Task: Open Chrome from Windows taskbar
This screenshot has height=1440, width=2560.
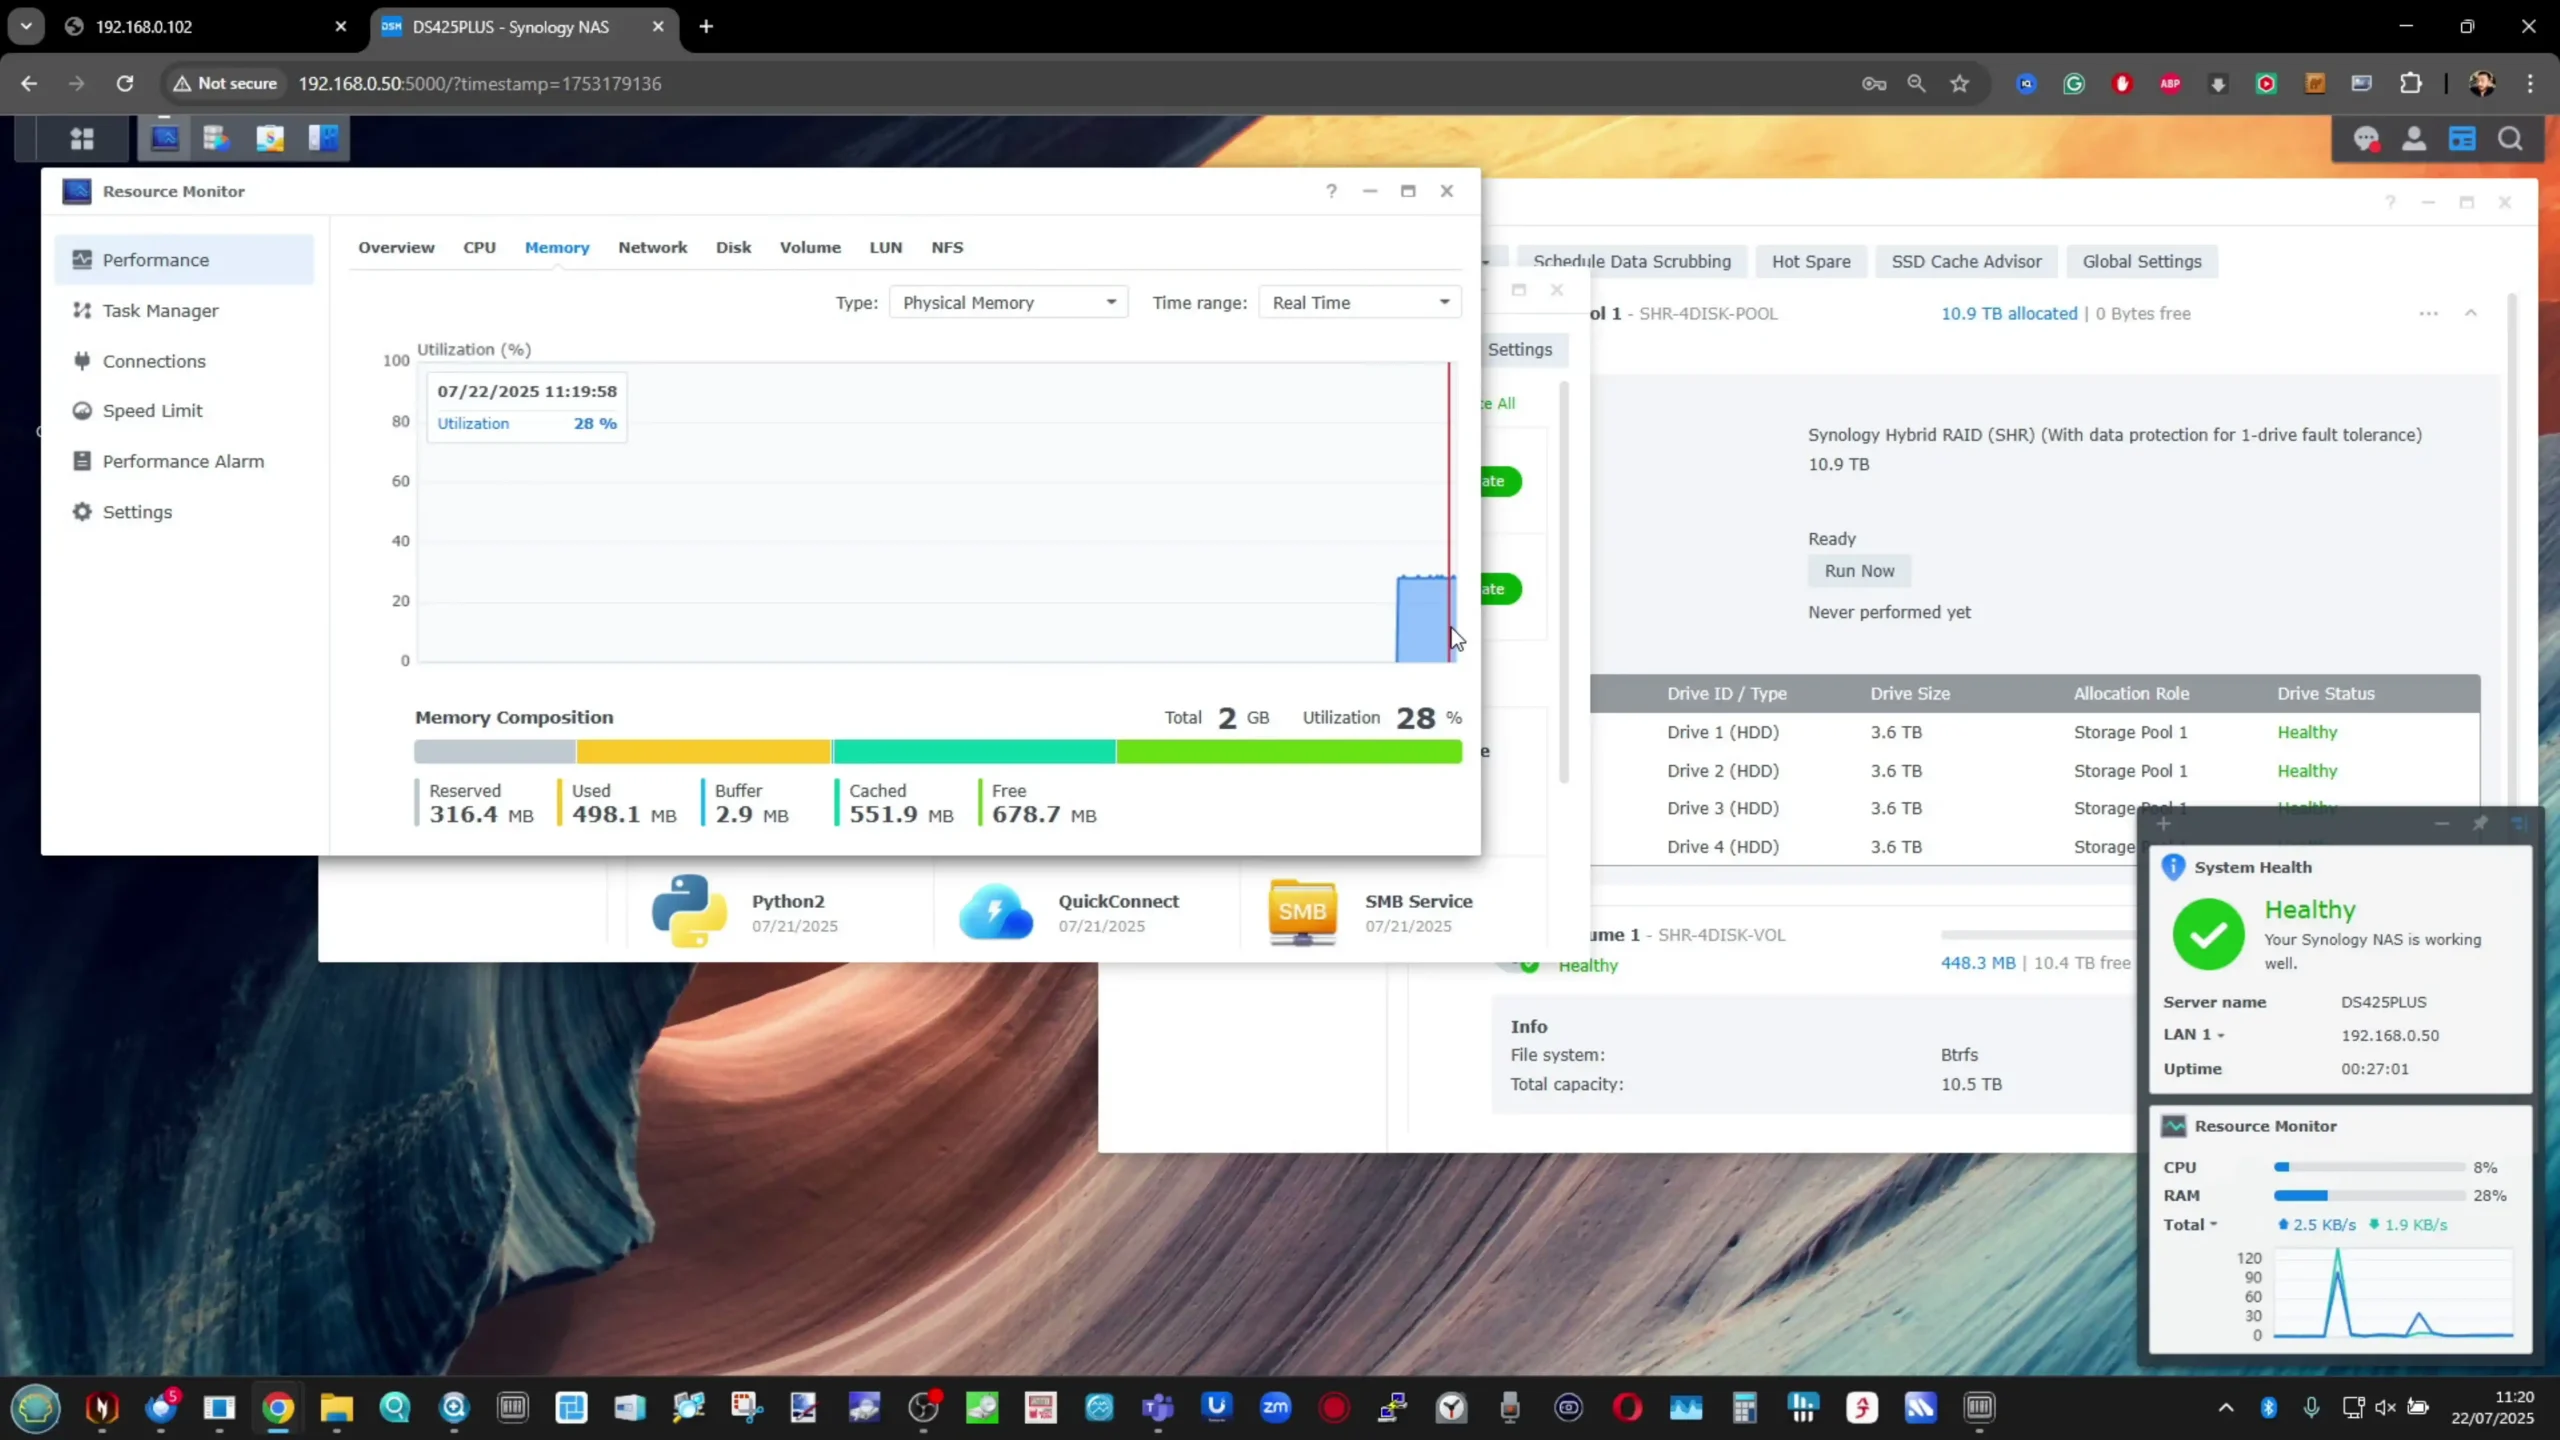Action: 278,1408
